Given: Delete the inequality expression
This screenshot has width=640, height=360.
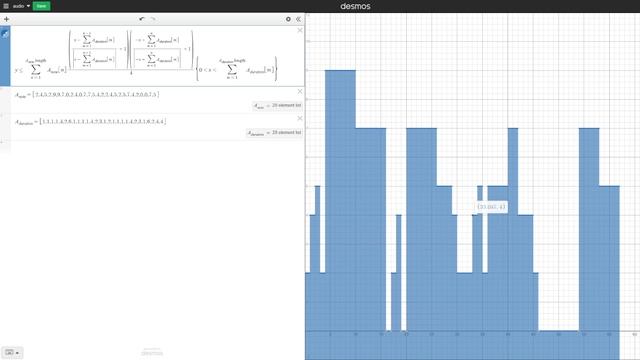Looking at the screenshot, I should [x=300, y=31].
